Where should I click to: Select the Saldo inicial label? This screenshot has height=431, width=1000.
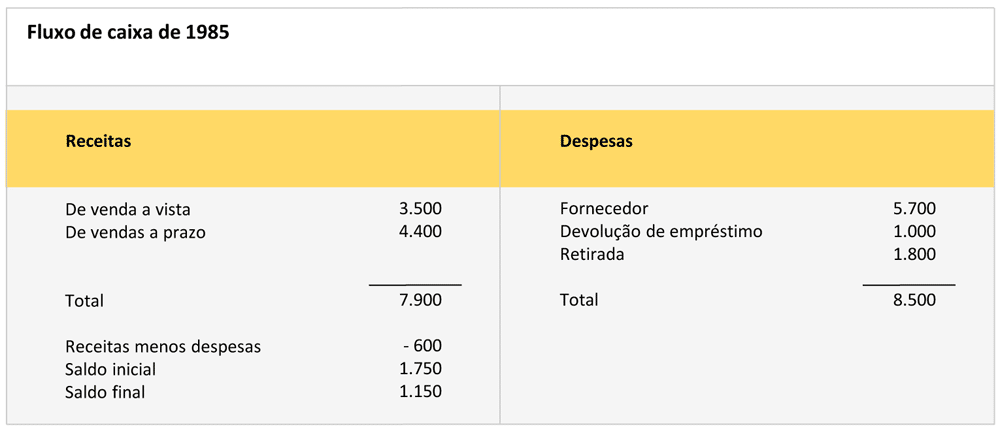[x=110, y=369]
